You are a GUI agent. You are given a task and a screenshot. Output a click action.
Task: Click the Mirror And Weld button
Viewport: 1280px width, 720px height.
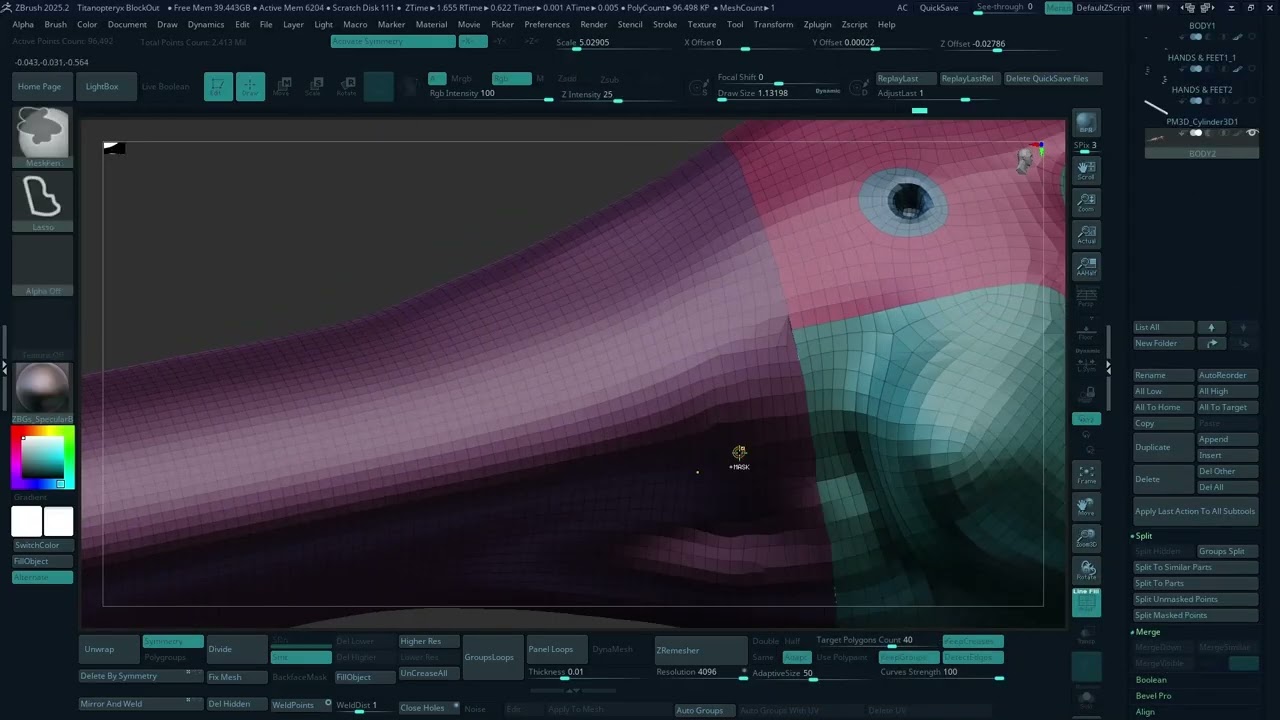140,704
